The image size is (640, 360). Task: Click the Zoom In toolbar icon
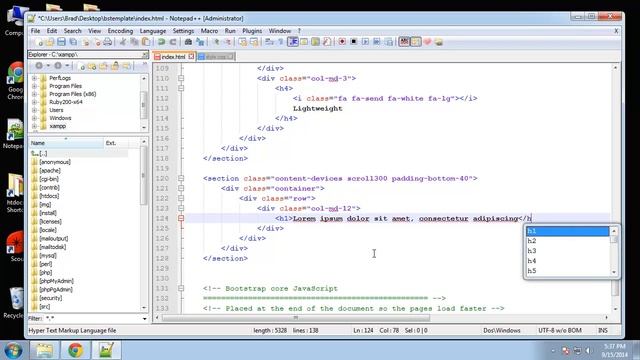[x=216, y=42]
